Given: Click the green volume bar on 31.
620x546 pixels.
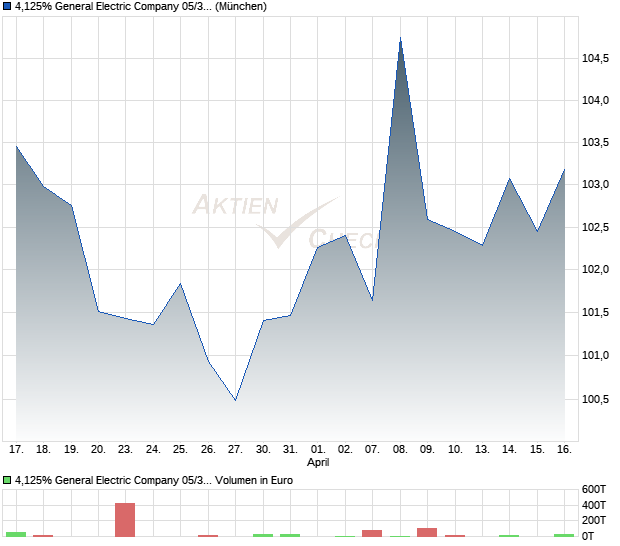Looking at the screenshot, I should point(290,535).
